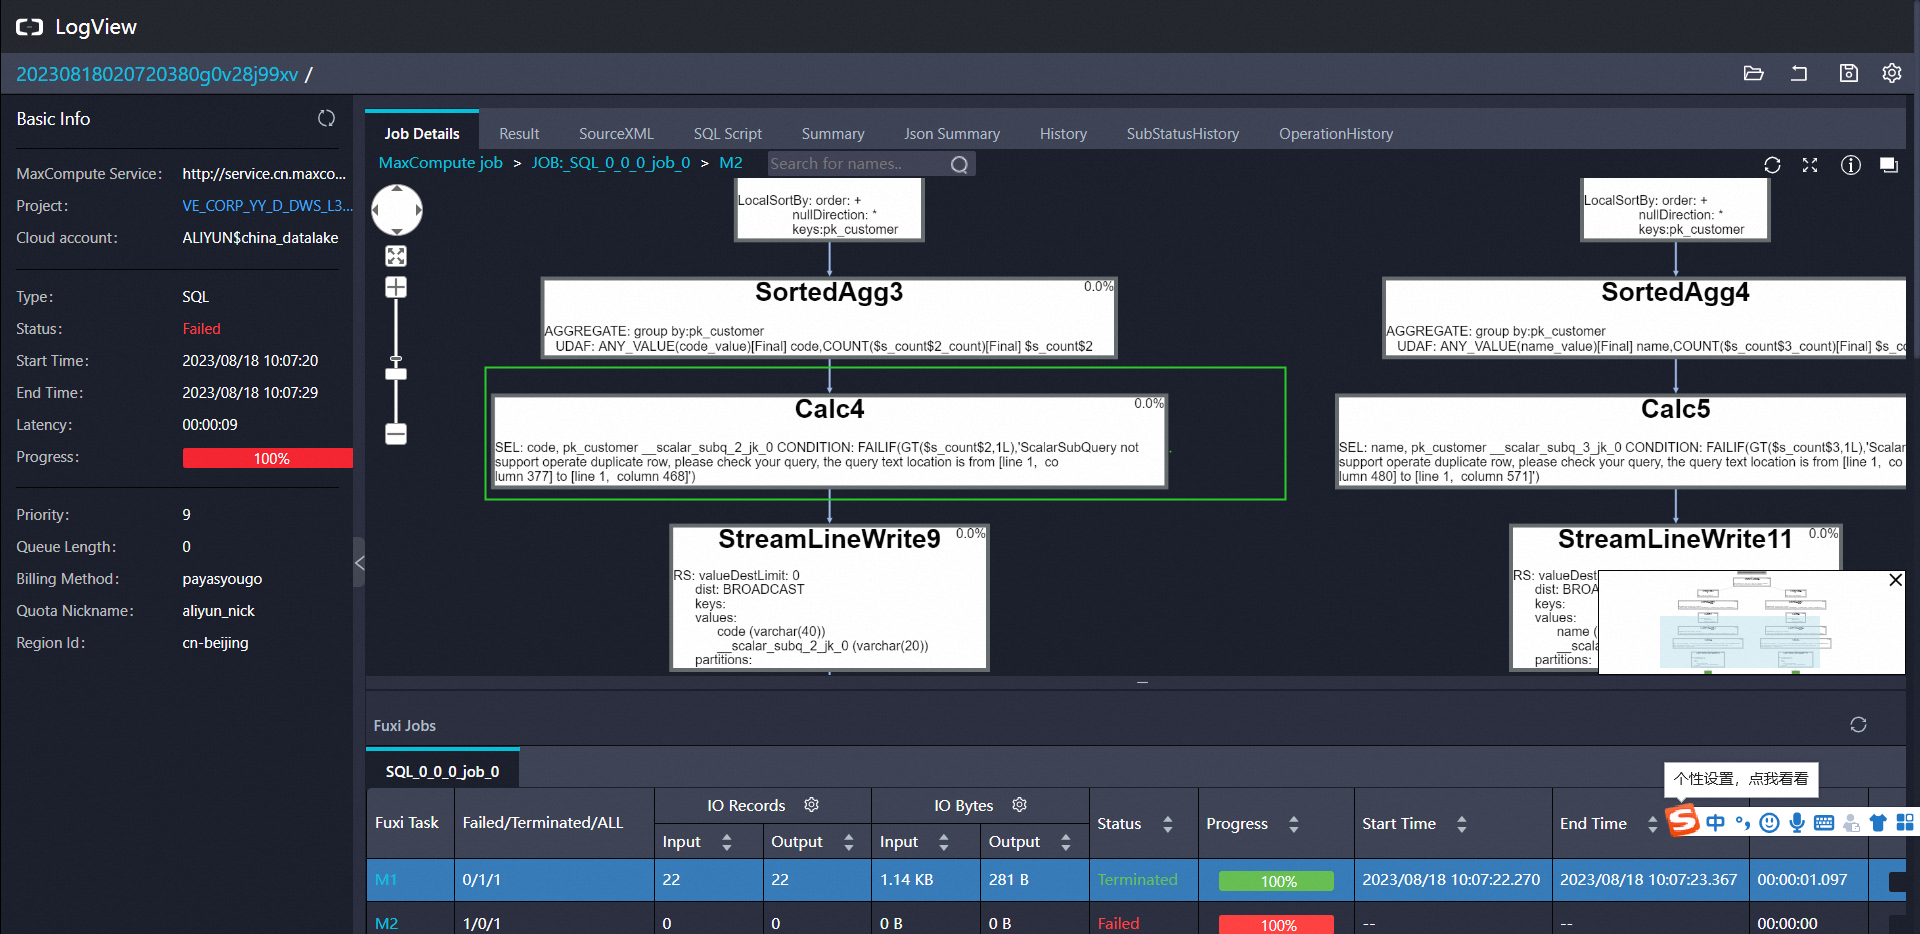
Task: Sort by Start Time column
Action: click(1461, 824)
